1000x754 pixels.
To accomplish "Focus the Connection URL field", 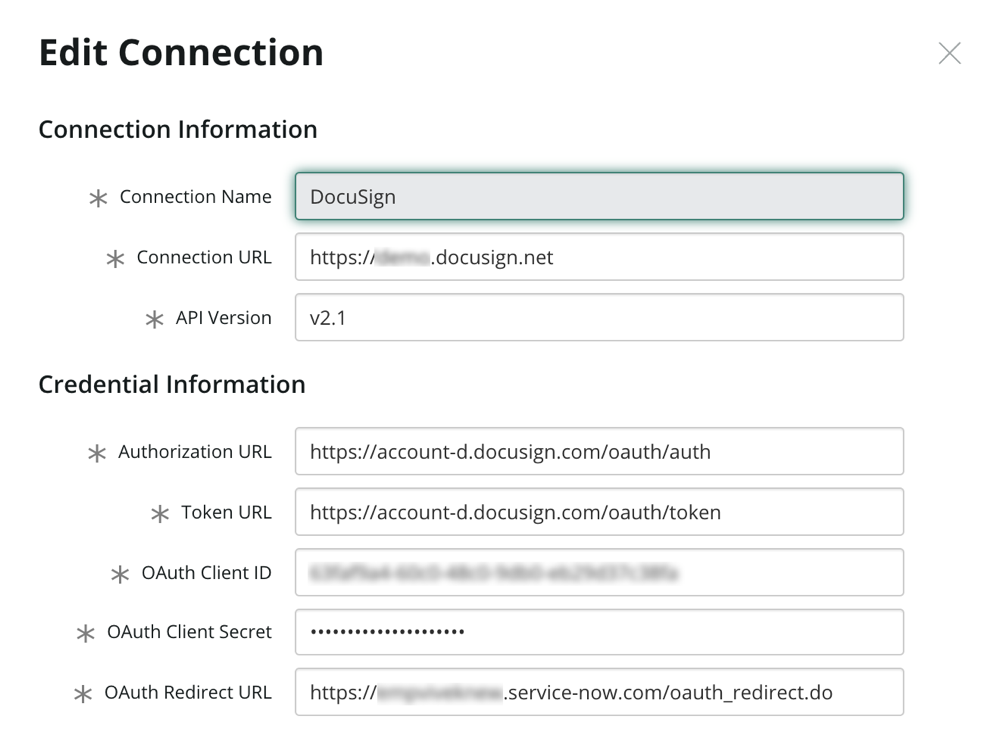I will [599, 256].
